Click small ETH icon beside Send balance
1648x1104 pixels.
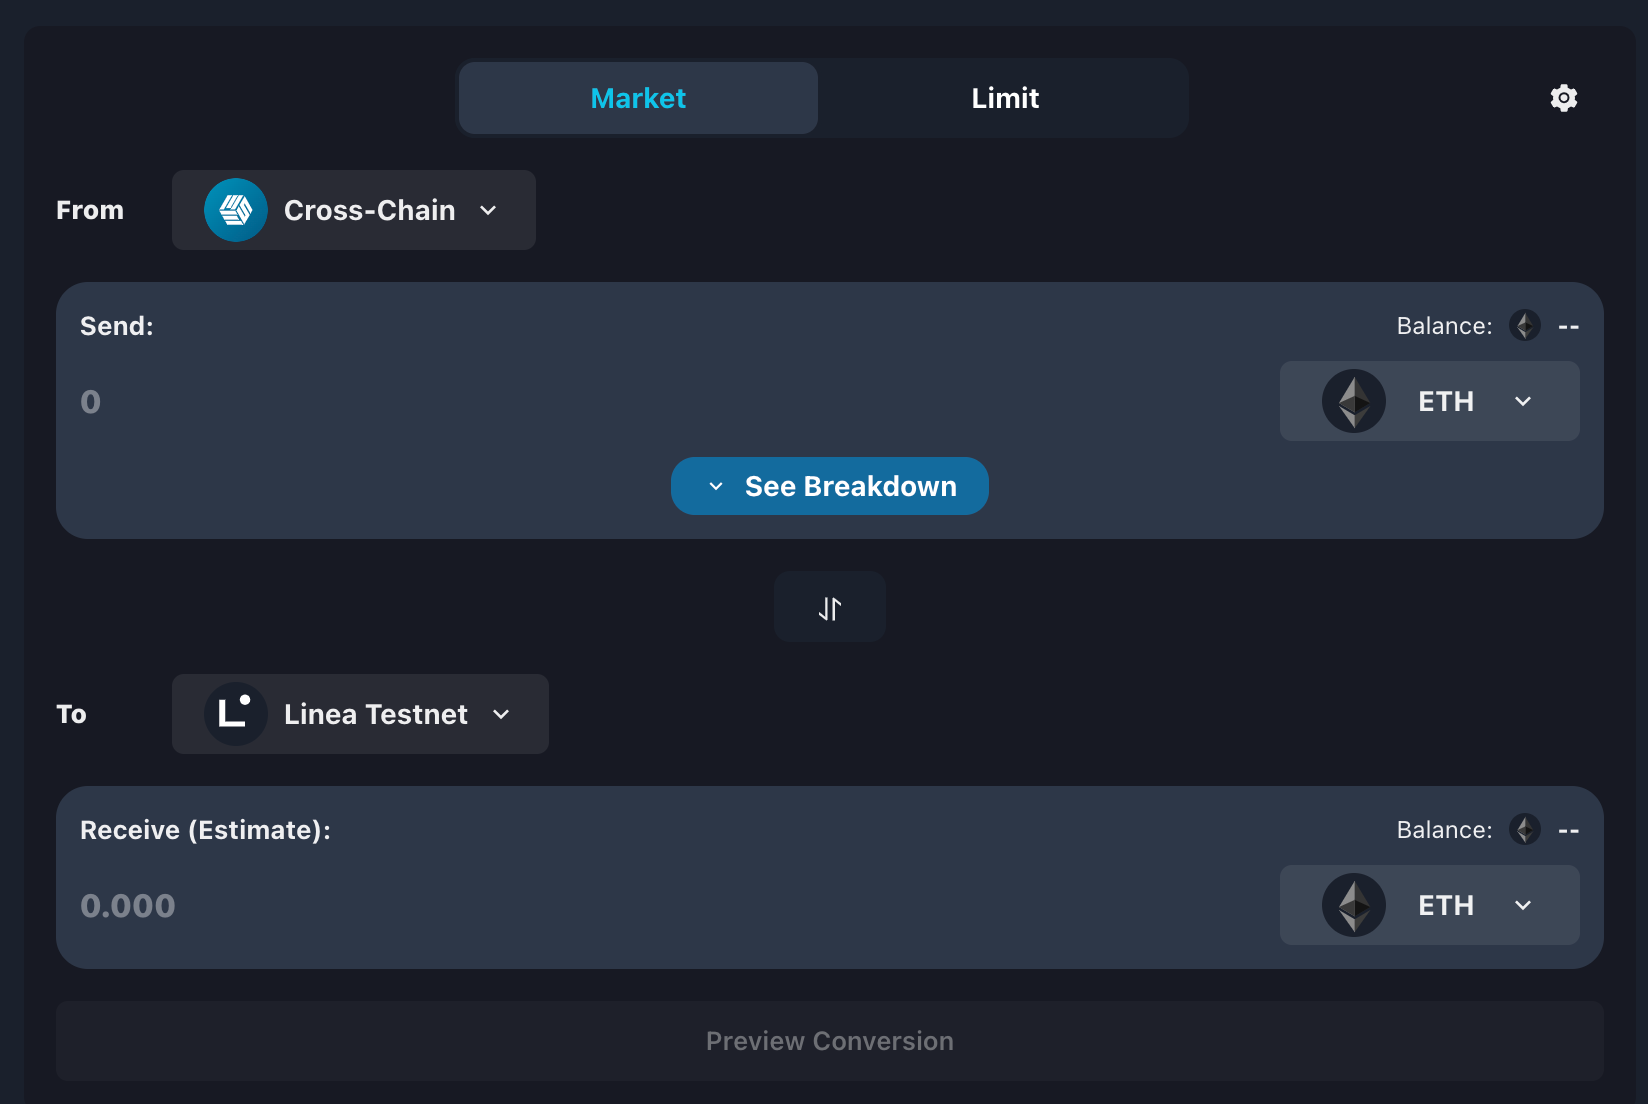[1525, 326]
